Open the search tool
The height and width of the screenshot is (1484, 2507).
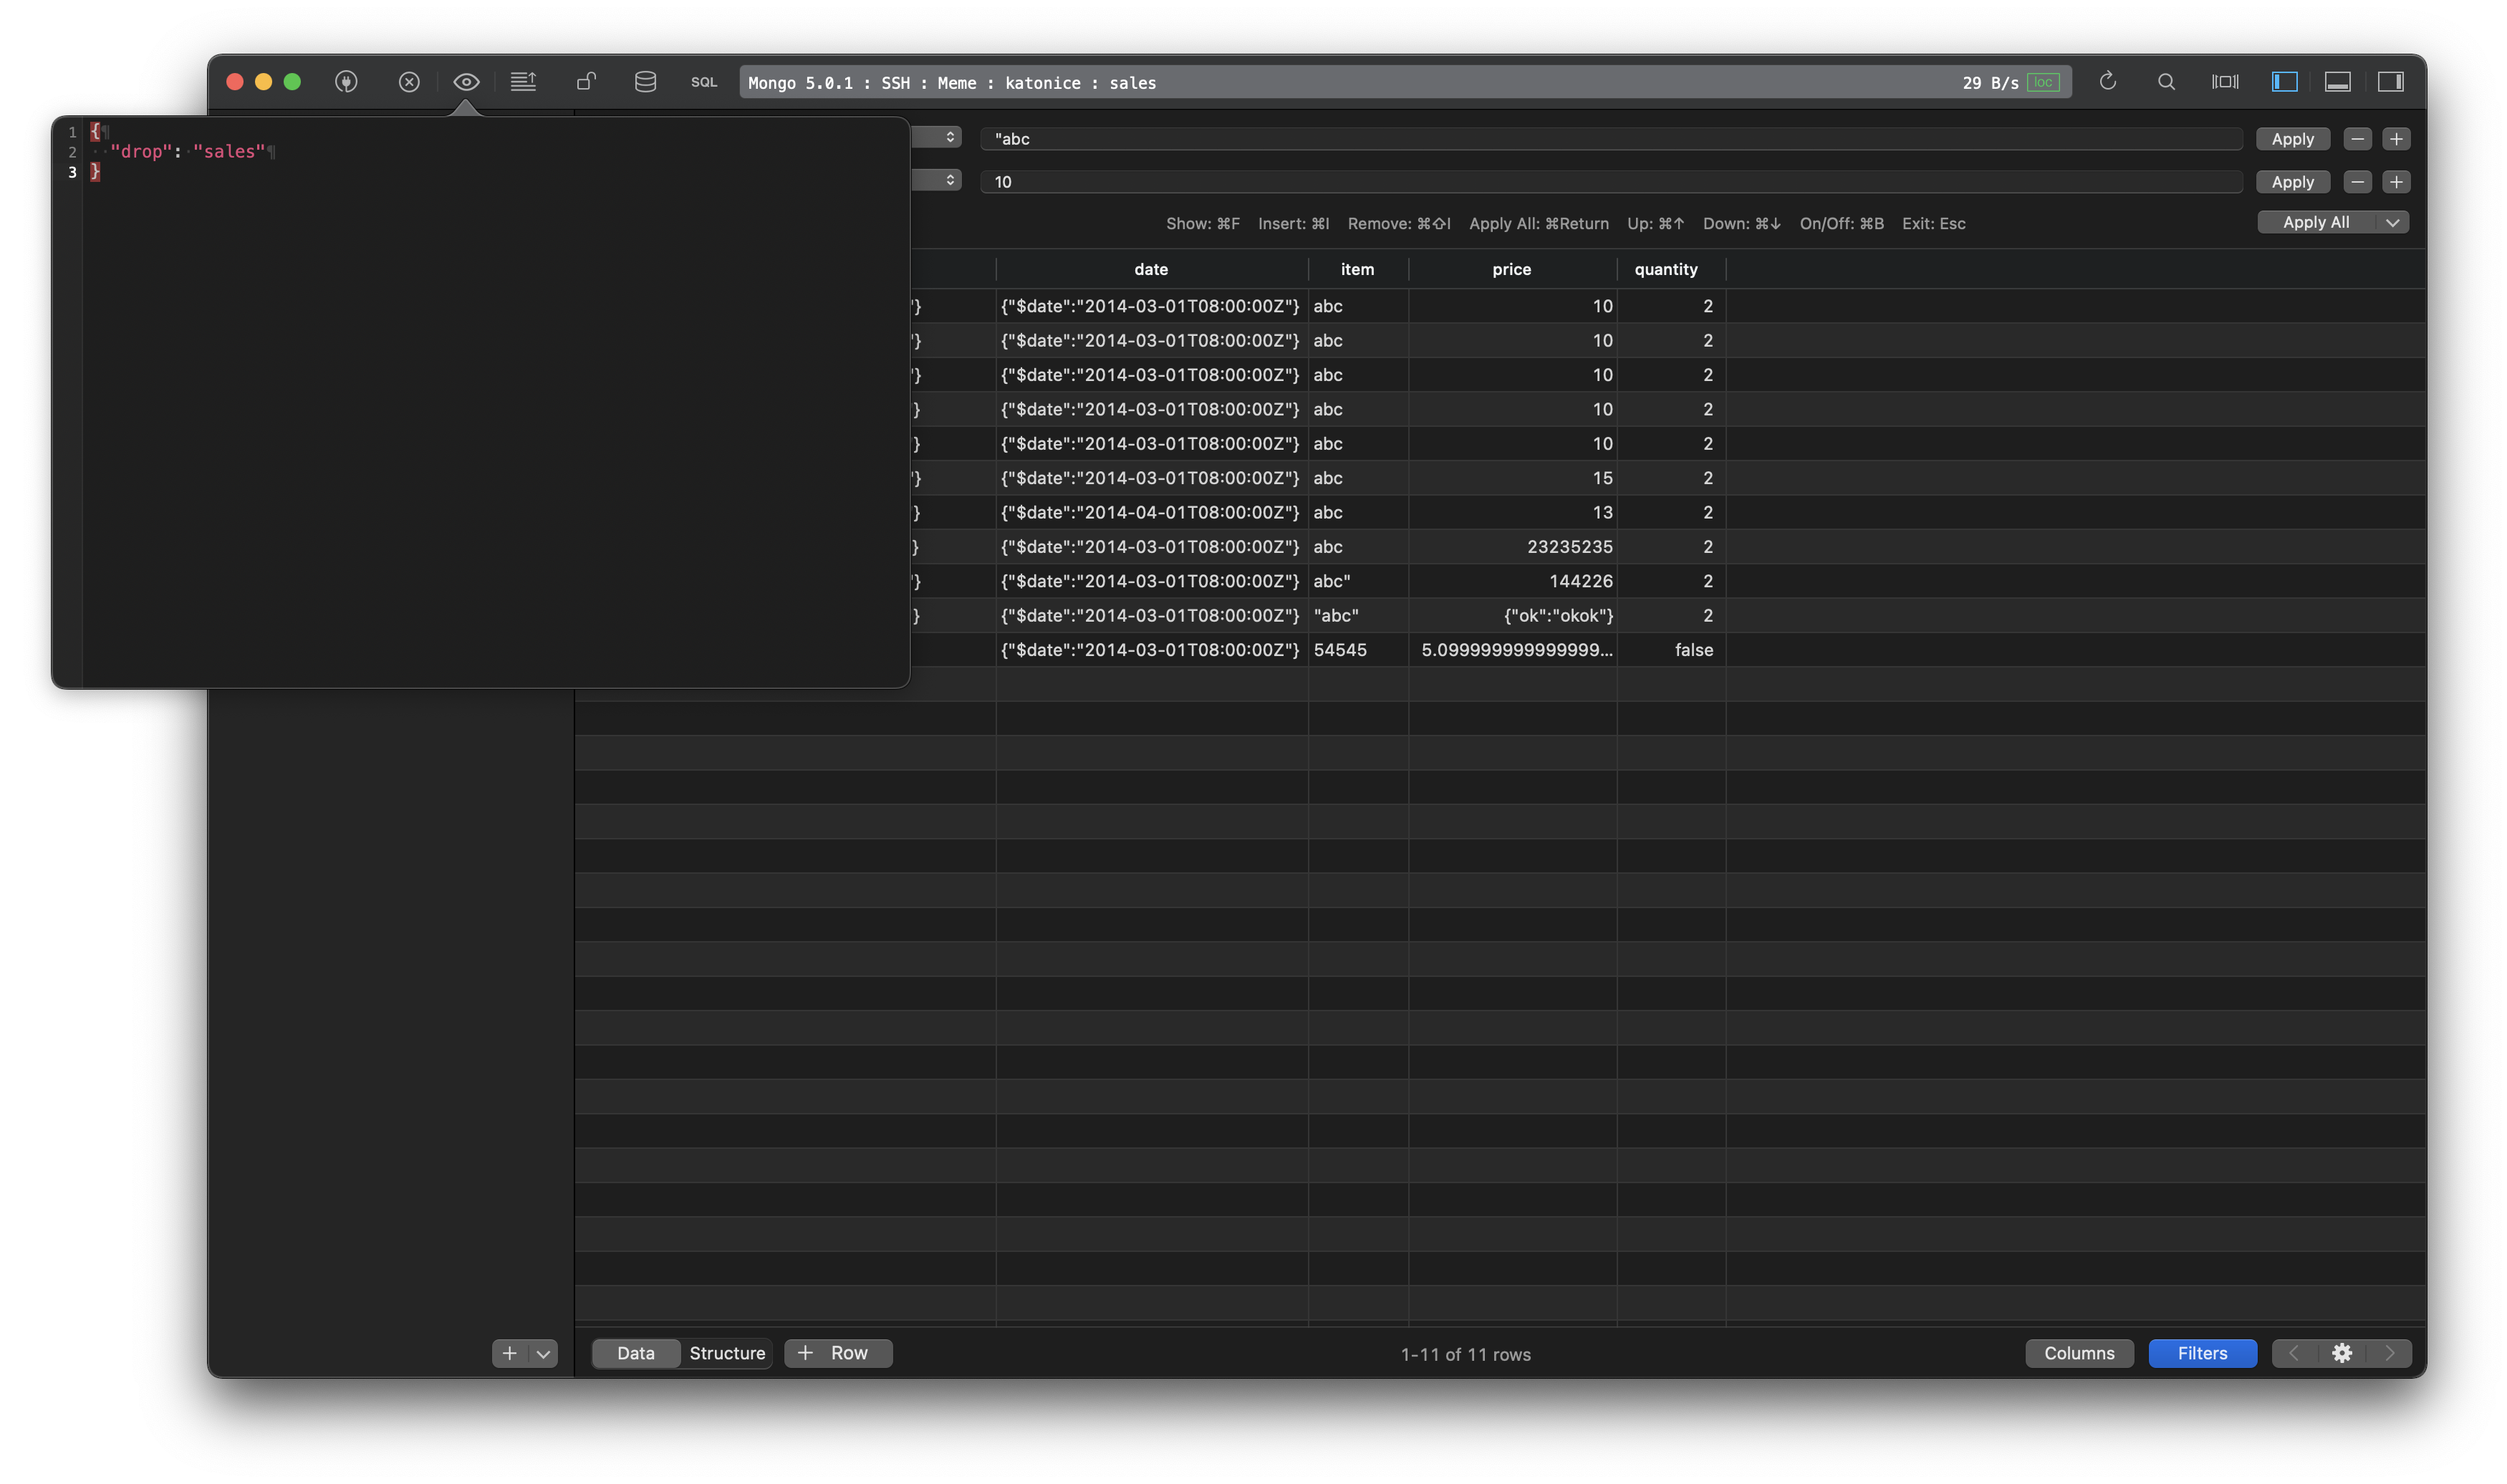coord(2166,82)
